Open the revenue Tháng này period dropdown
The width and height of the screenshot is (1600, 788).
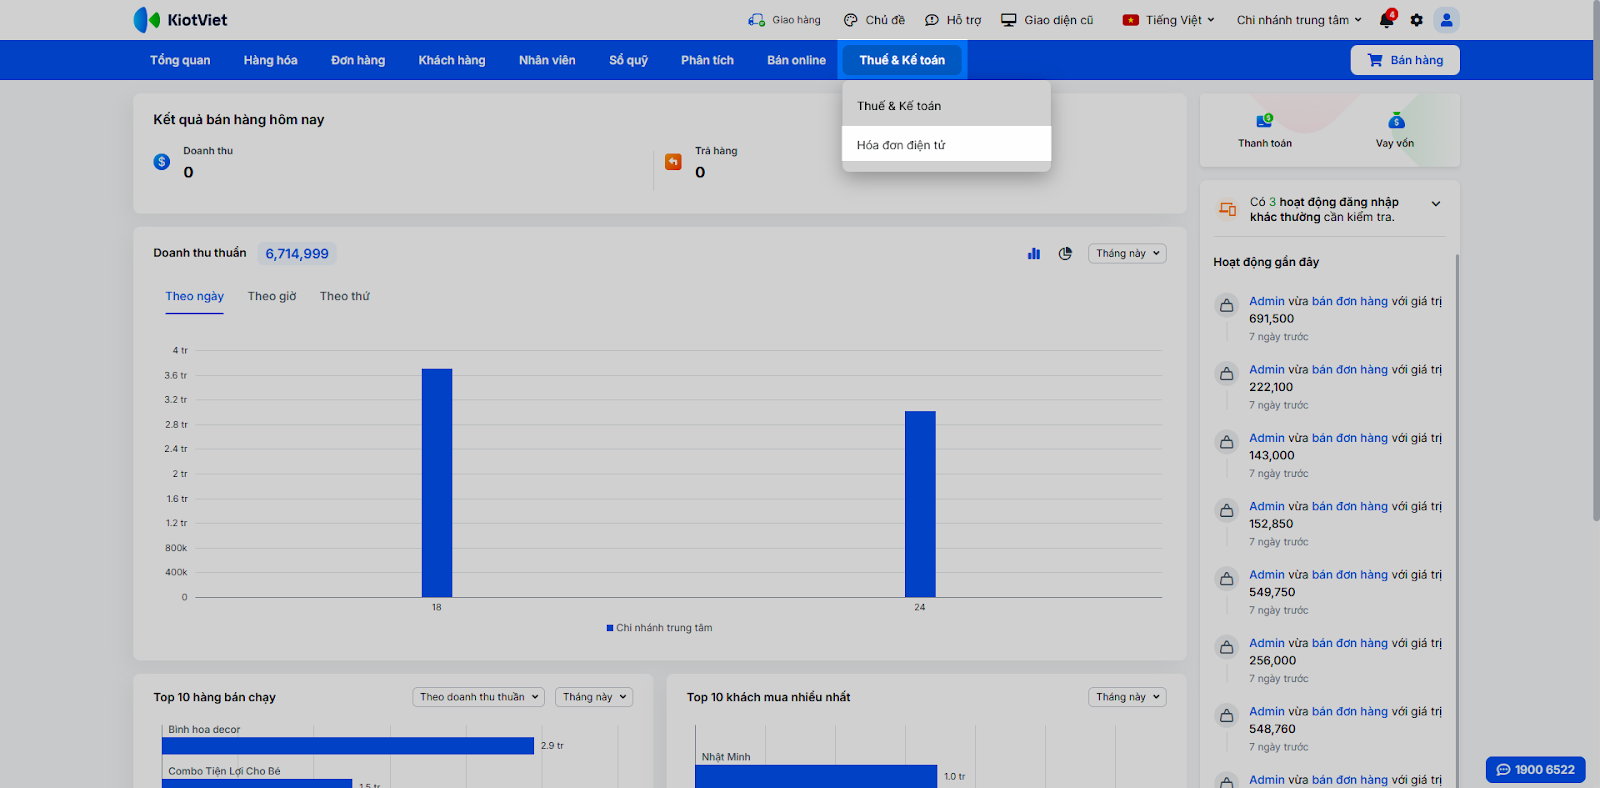[1128, 254]
